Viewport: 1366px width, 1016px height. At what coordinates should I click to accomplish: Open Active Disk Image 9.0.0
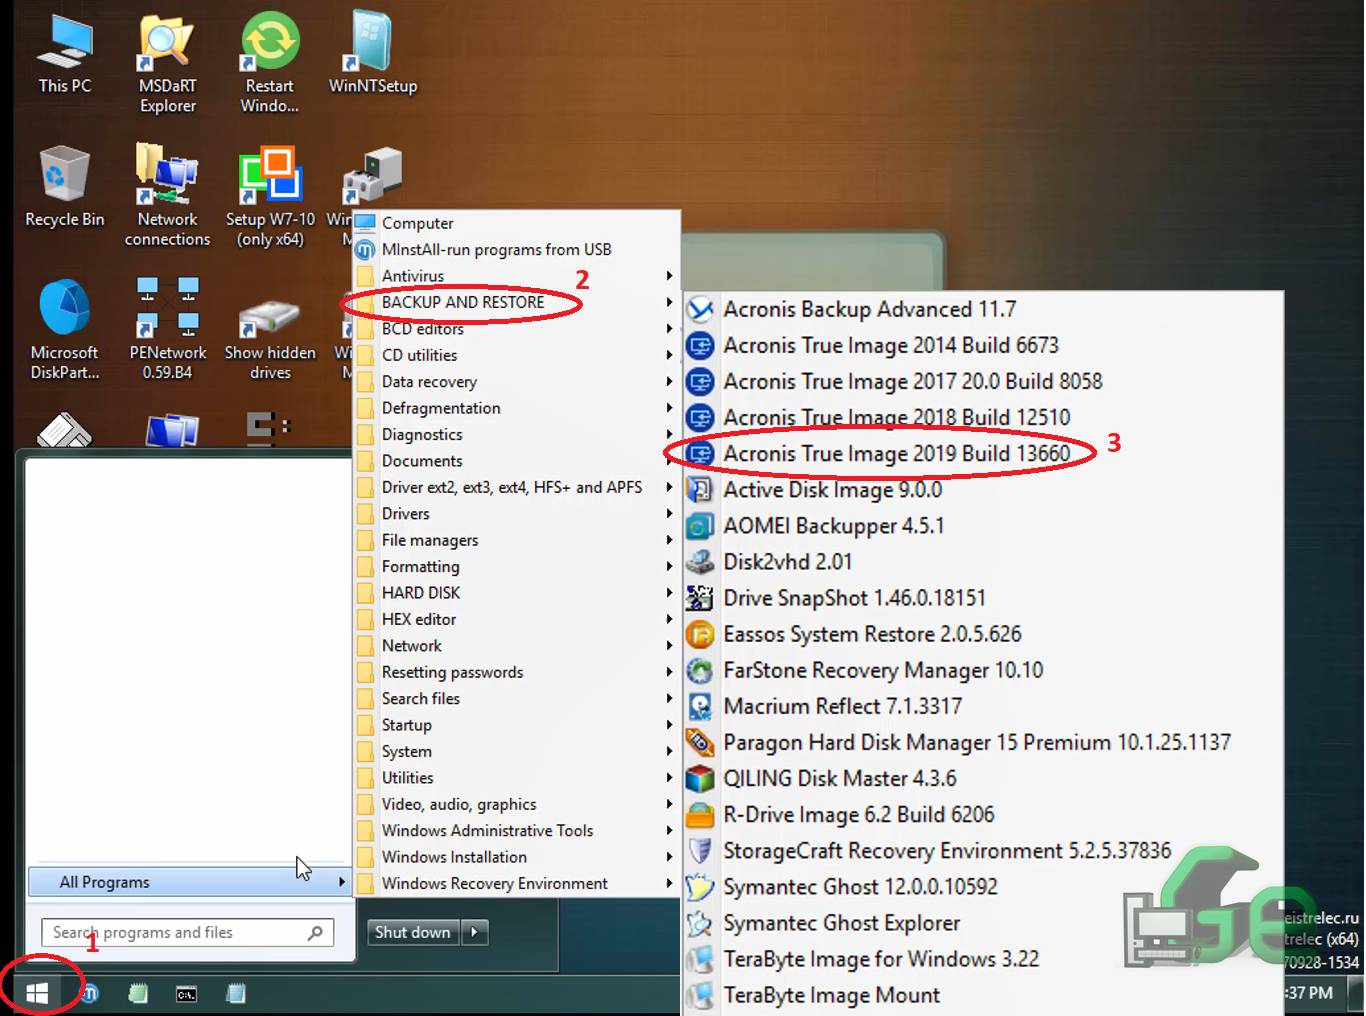[x=982, y=489]
